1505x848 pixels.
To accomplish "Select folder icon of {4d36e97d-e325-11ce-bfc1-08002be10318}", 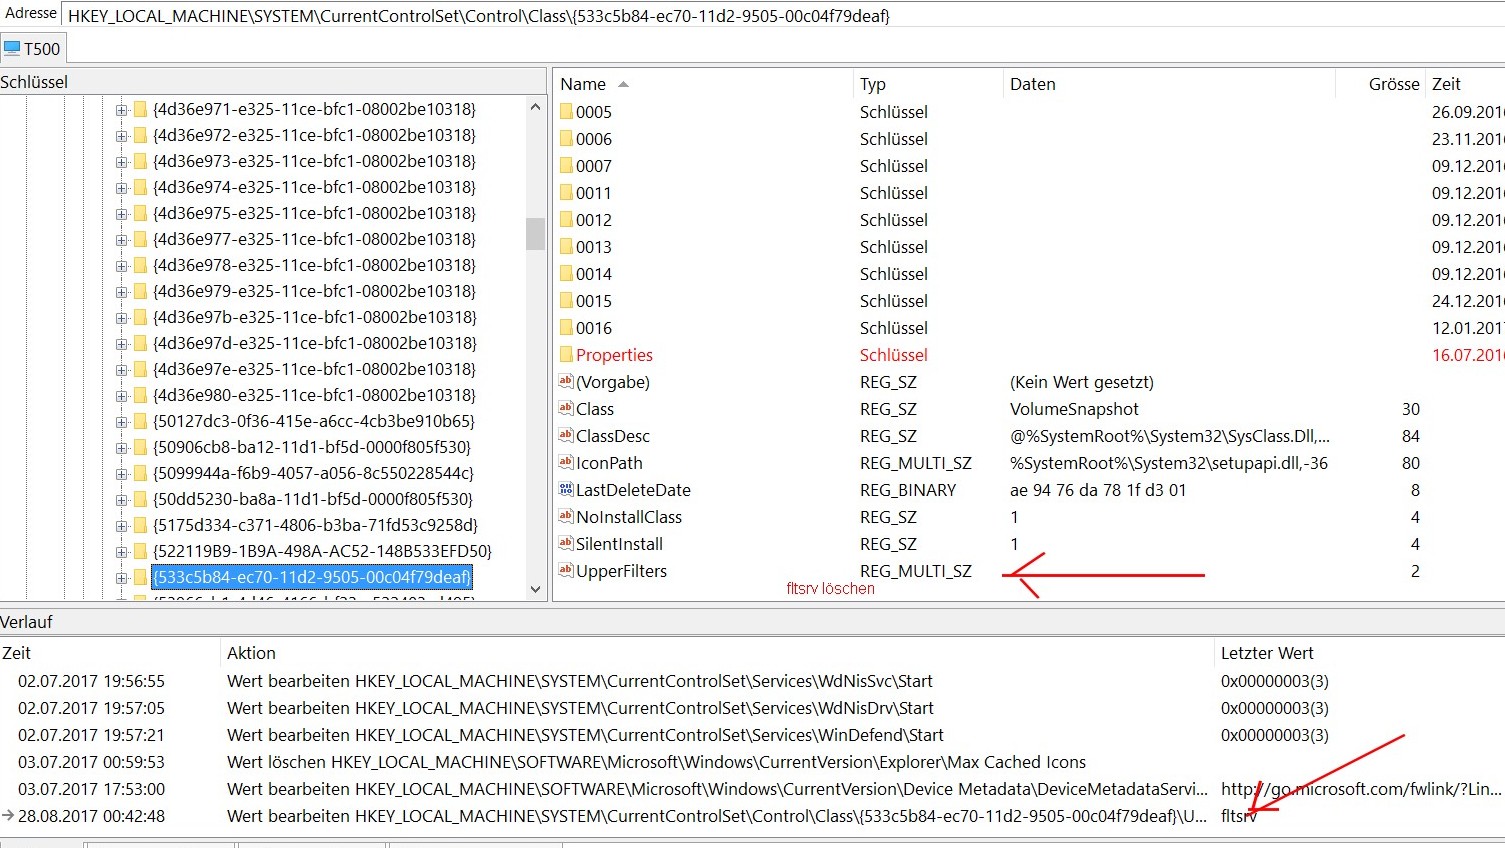I will click(x=141, y=343).
